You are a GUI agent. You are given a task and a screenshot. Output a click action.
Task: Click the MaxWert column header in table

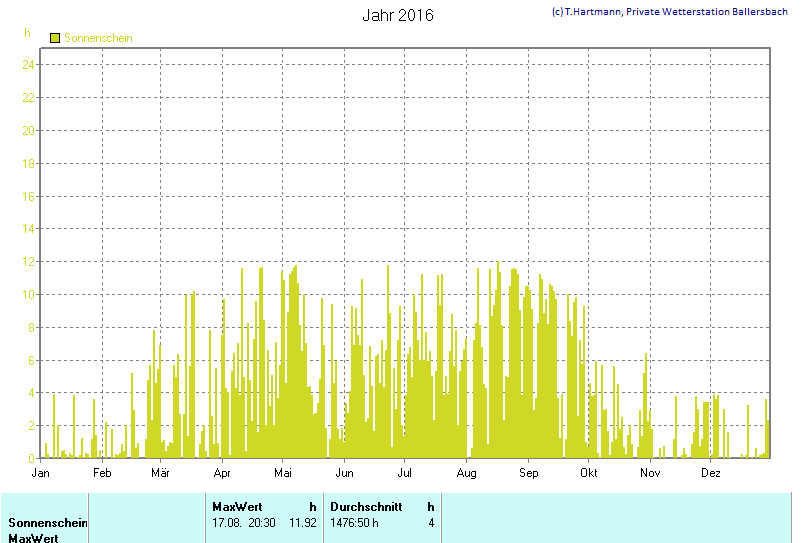pos(237,507)
